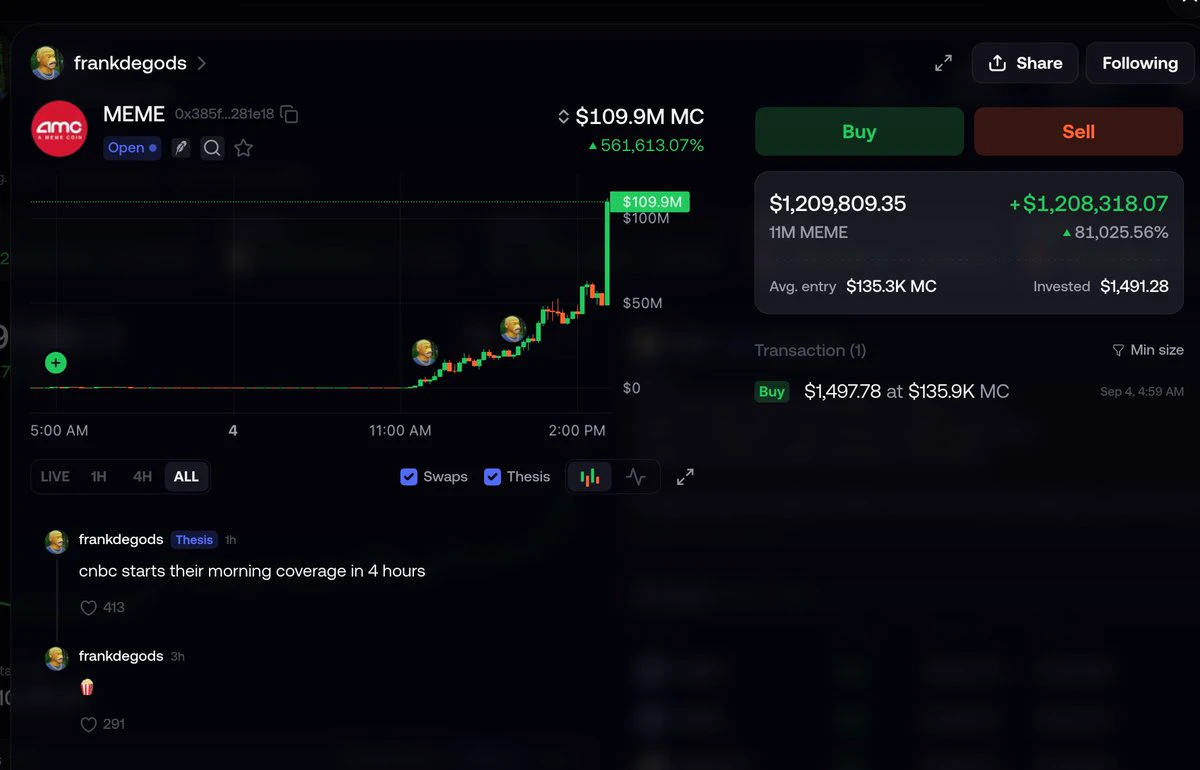Toggle market cap up-down arrows
Image resolution: width=1200 pixels, height=770 pixels.
[x=563, y=117]
